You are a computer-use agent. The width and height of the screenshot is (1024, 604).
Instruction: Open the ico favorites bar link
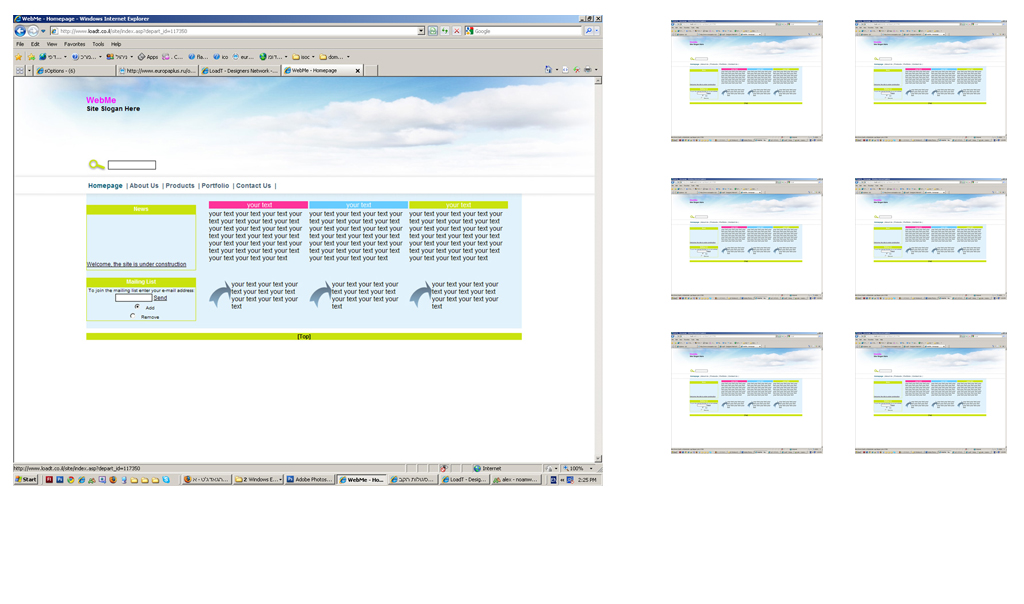pyautogui.click(x=221, y=57)
